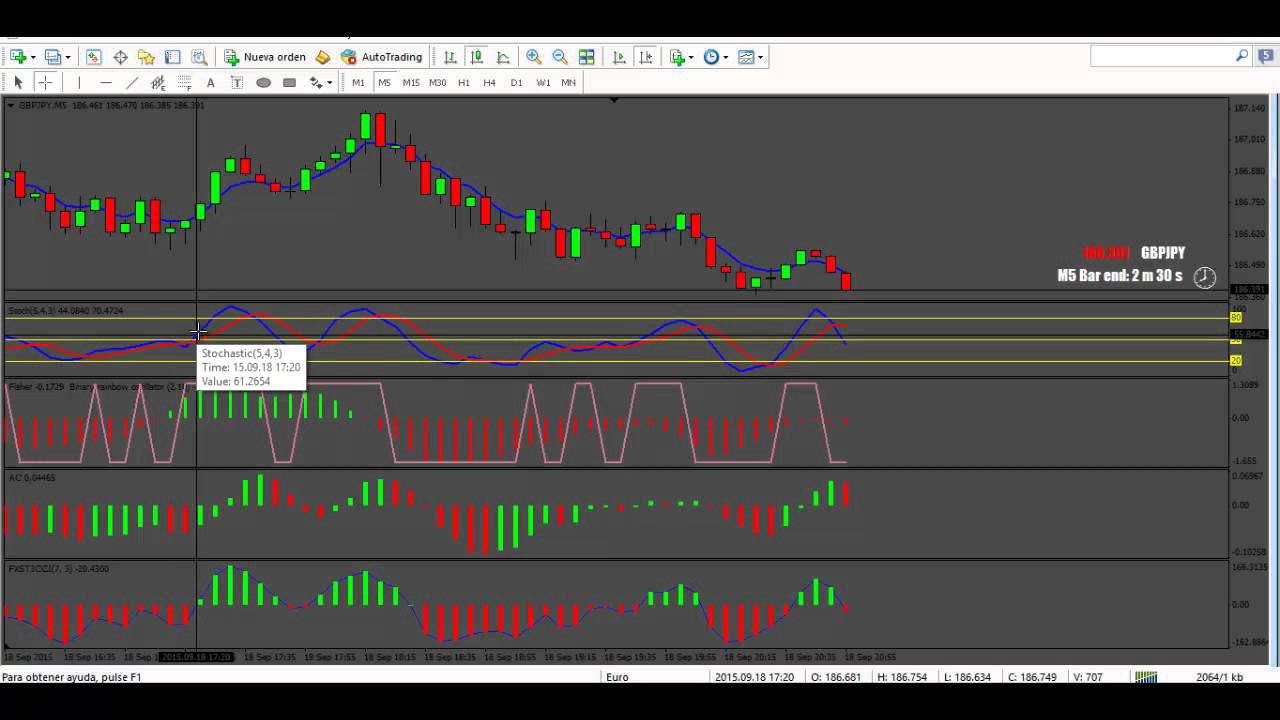Toggle AutoTrading on or off
Image resolution: width=1280 pixels, height=720 pixels.
tap(382, 57)
